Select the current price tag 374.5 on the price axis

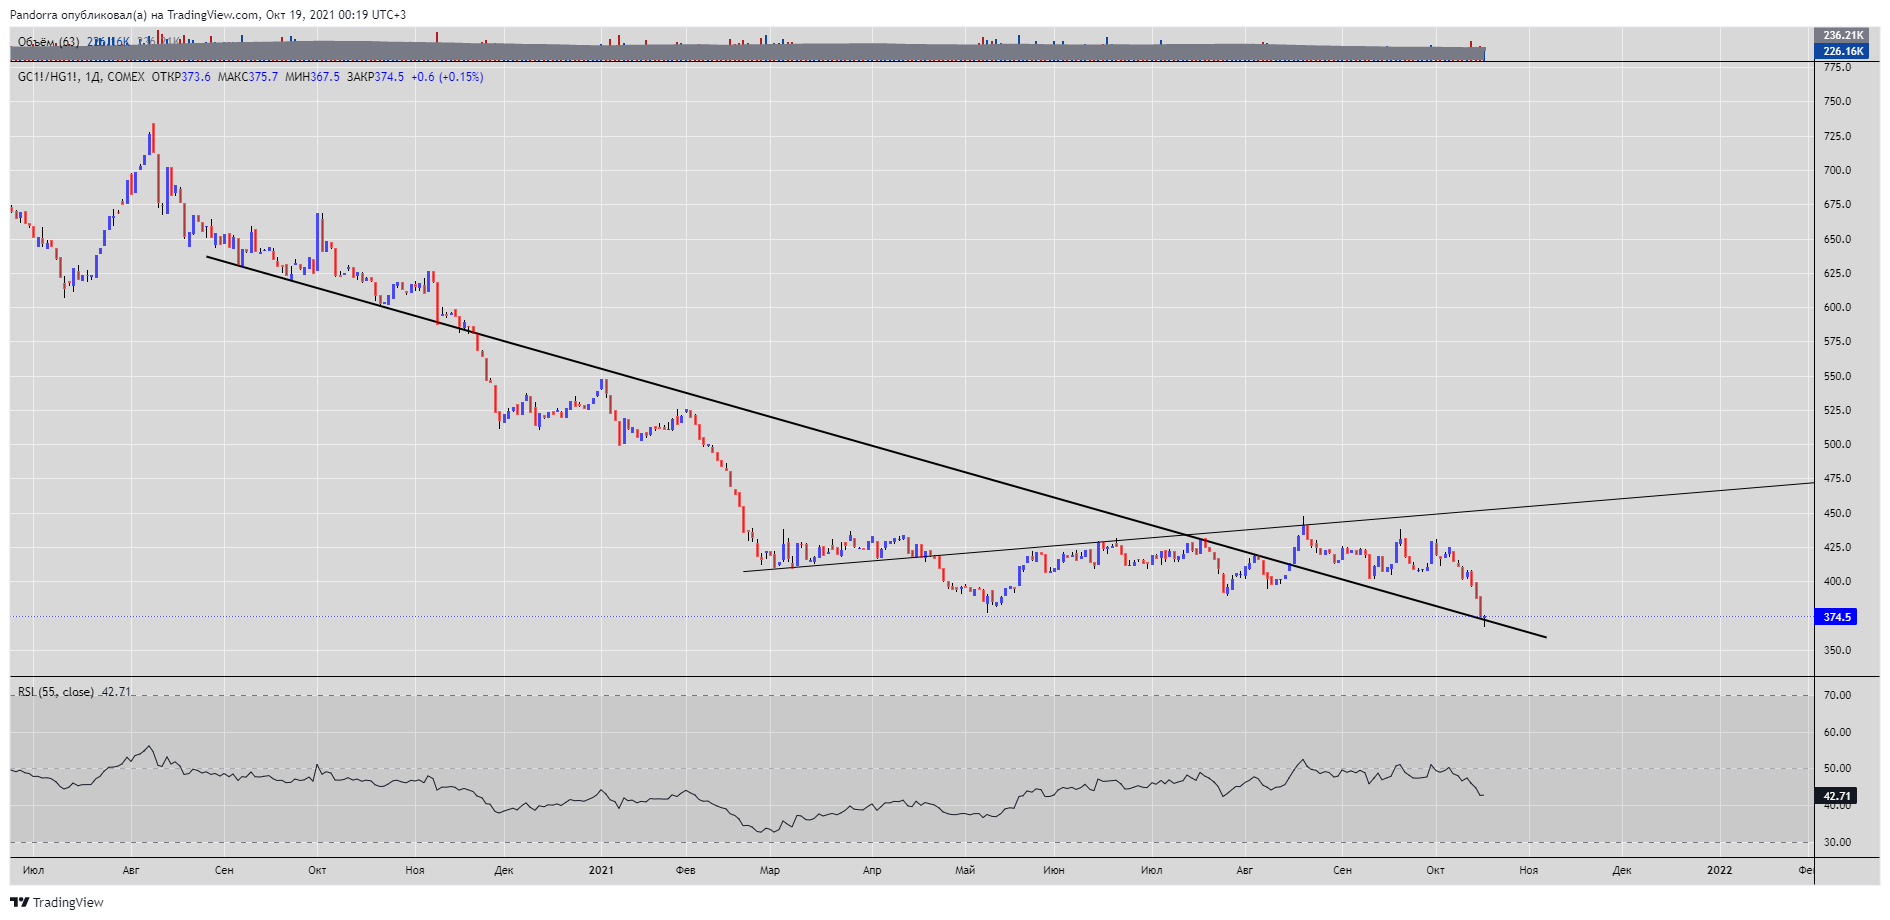coord(1836,617)
